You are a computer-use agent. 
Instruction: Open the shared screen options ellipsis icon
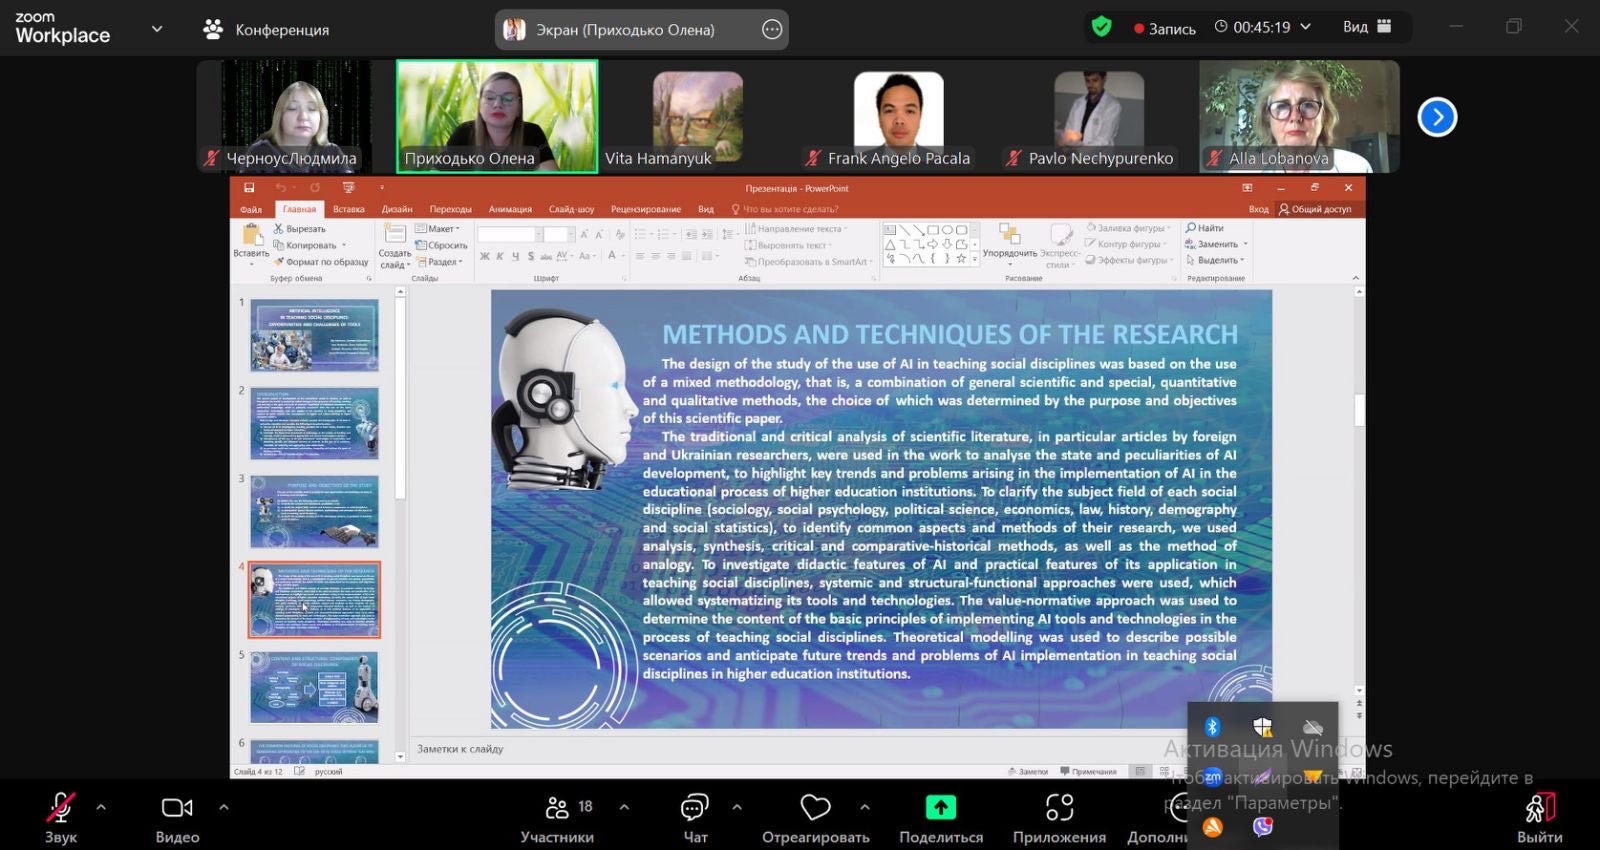[772, 30]
